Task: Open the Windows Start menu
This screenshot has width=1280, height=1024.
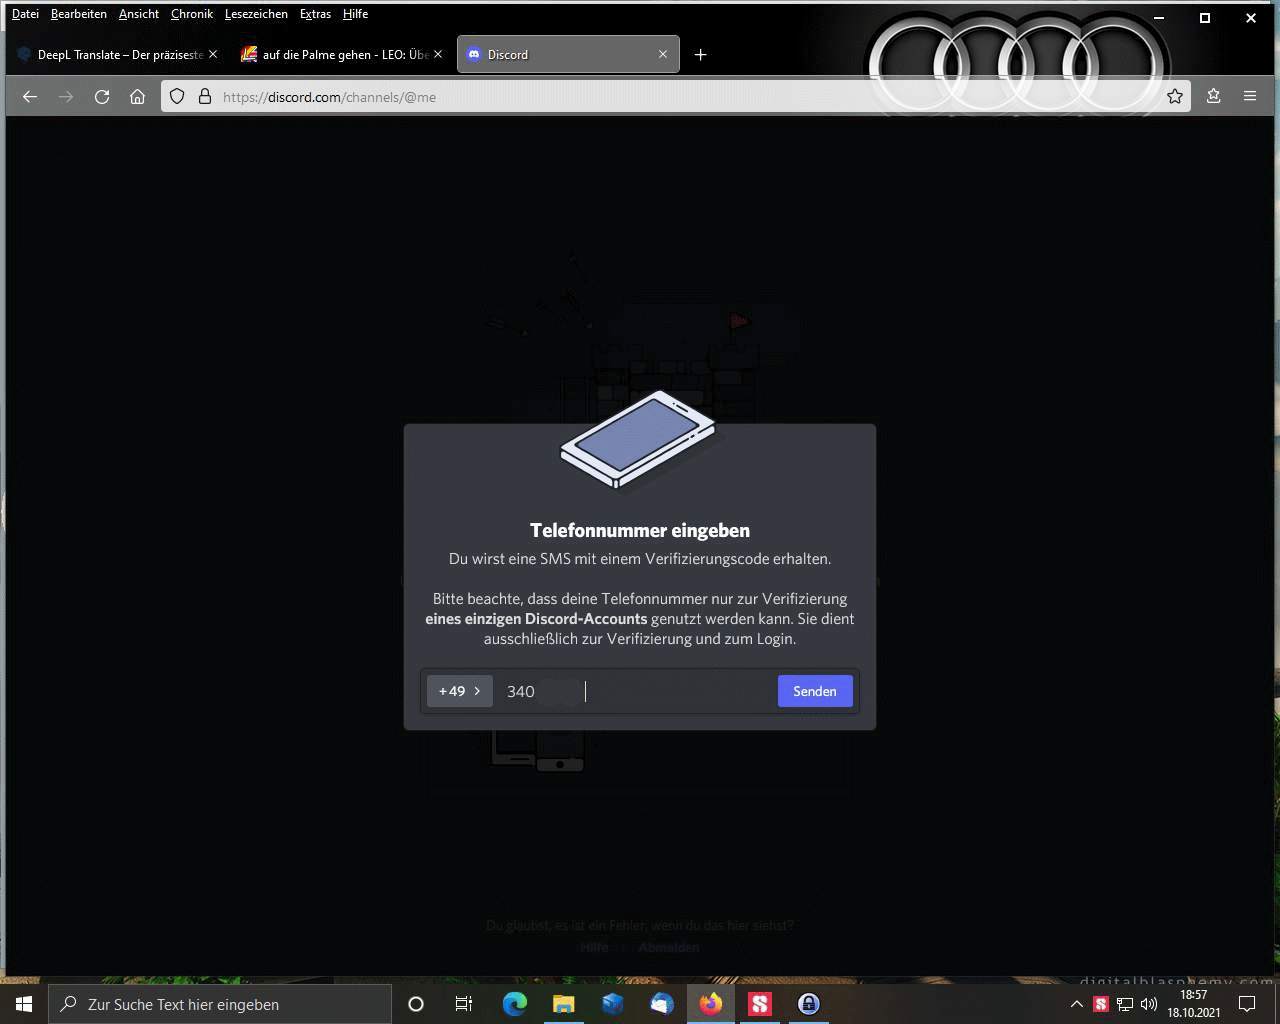Action: click(x=24, y=1004)
